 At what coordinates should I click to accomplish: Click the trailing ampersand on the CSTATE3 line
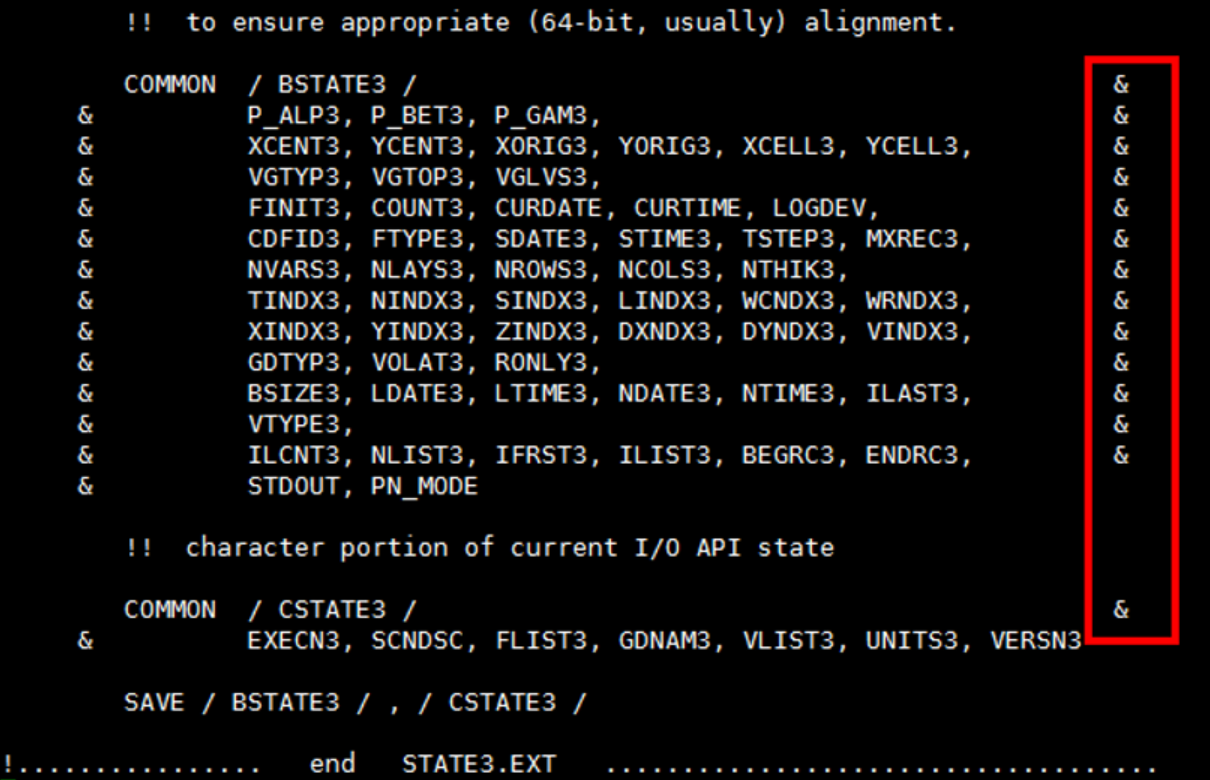tap(1121, 610)
